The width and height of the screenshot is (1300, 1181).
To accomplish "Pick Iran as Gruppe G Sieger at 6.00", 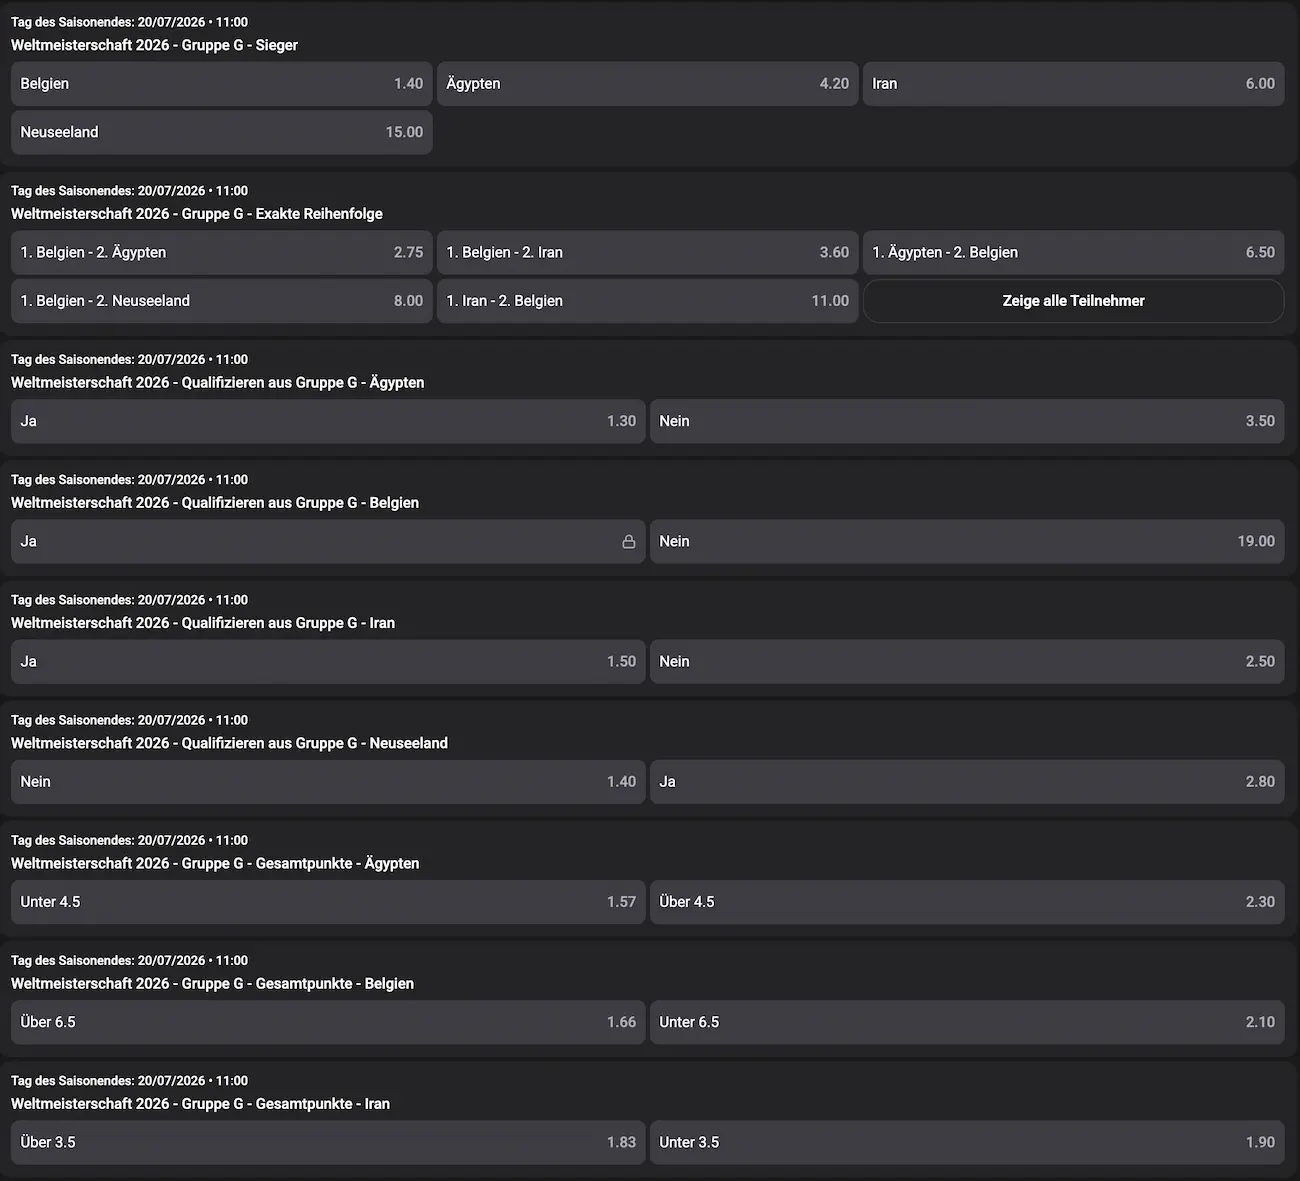I will click(x=1073, y=84).
